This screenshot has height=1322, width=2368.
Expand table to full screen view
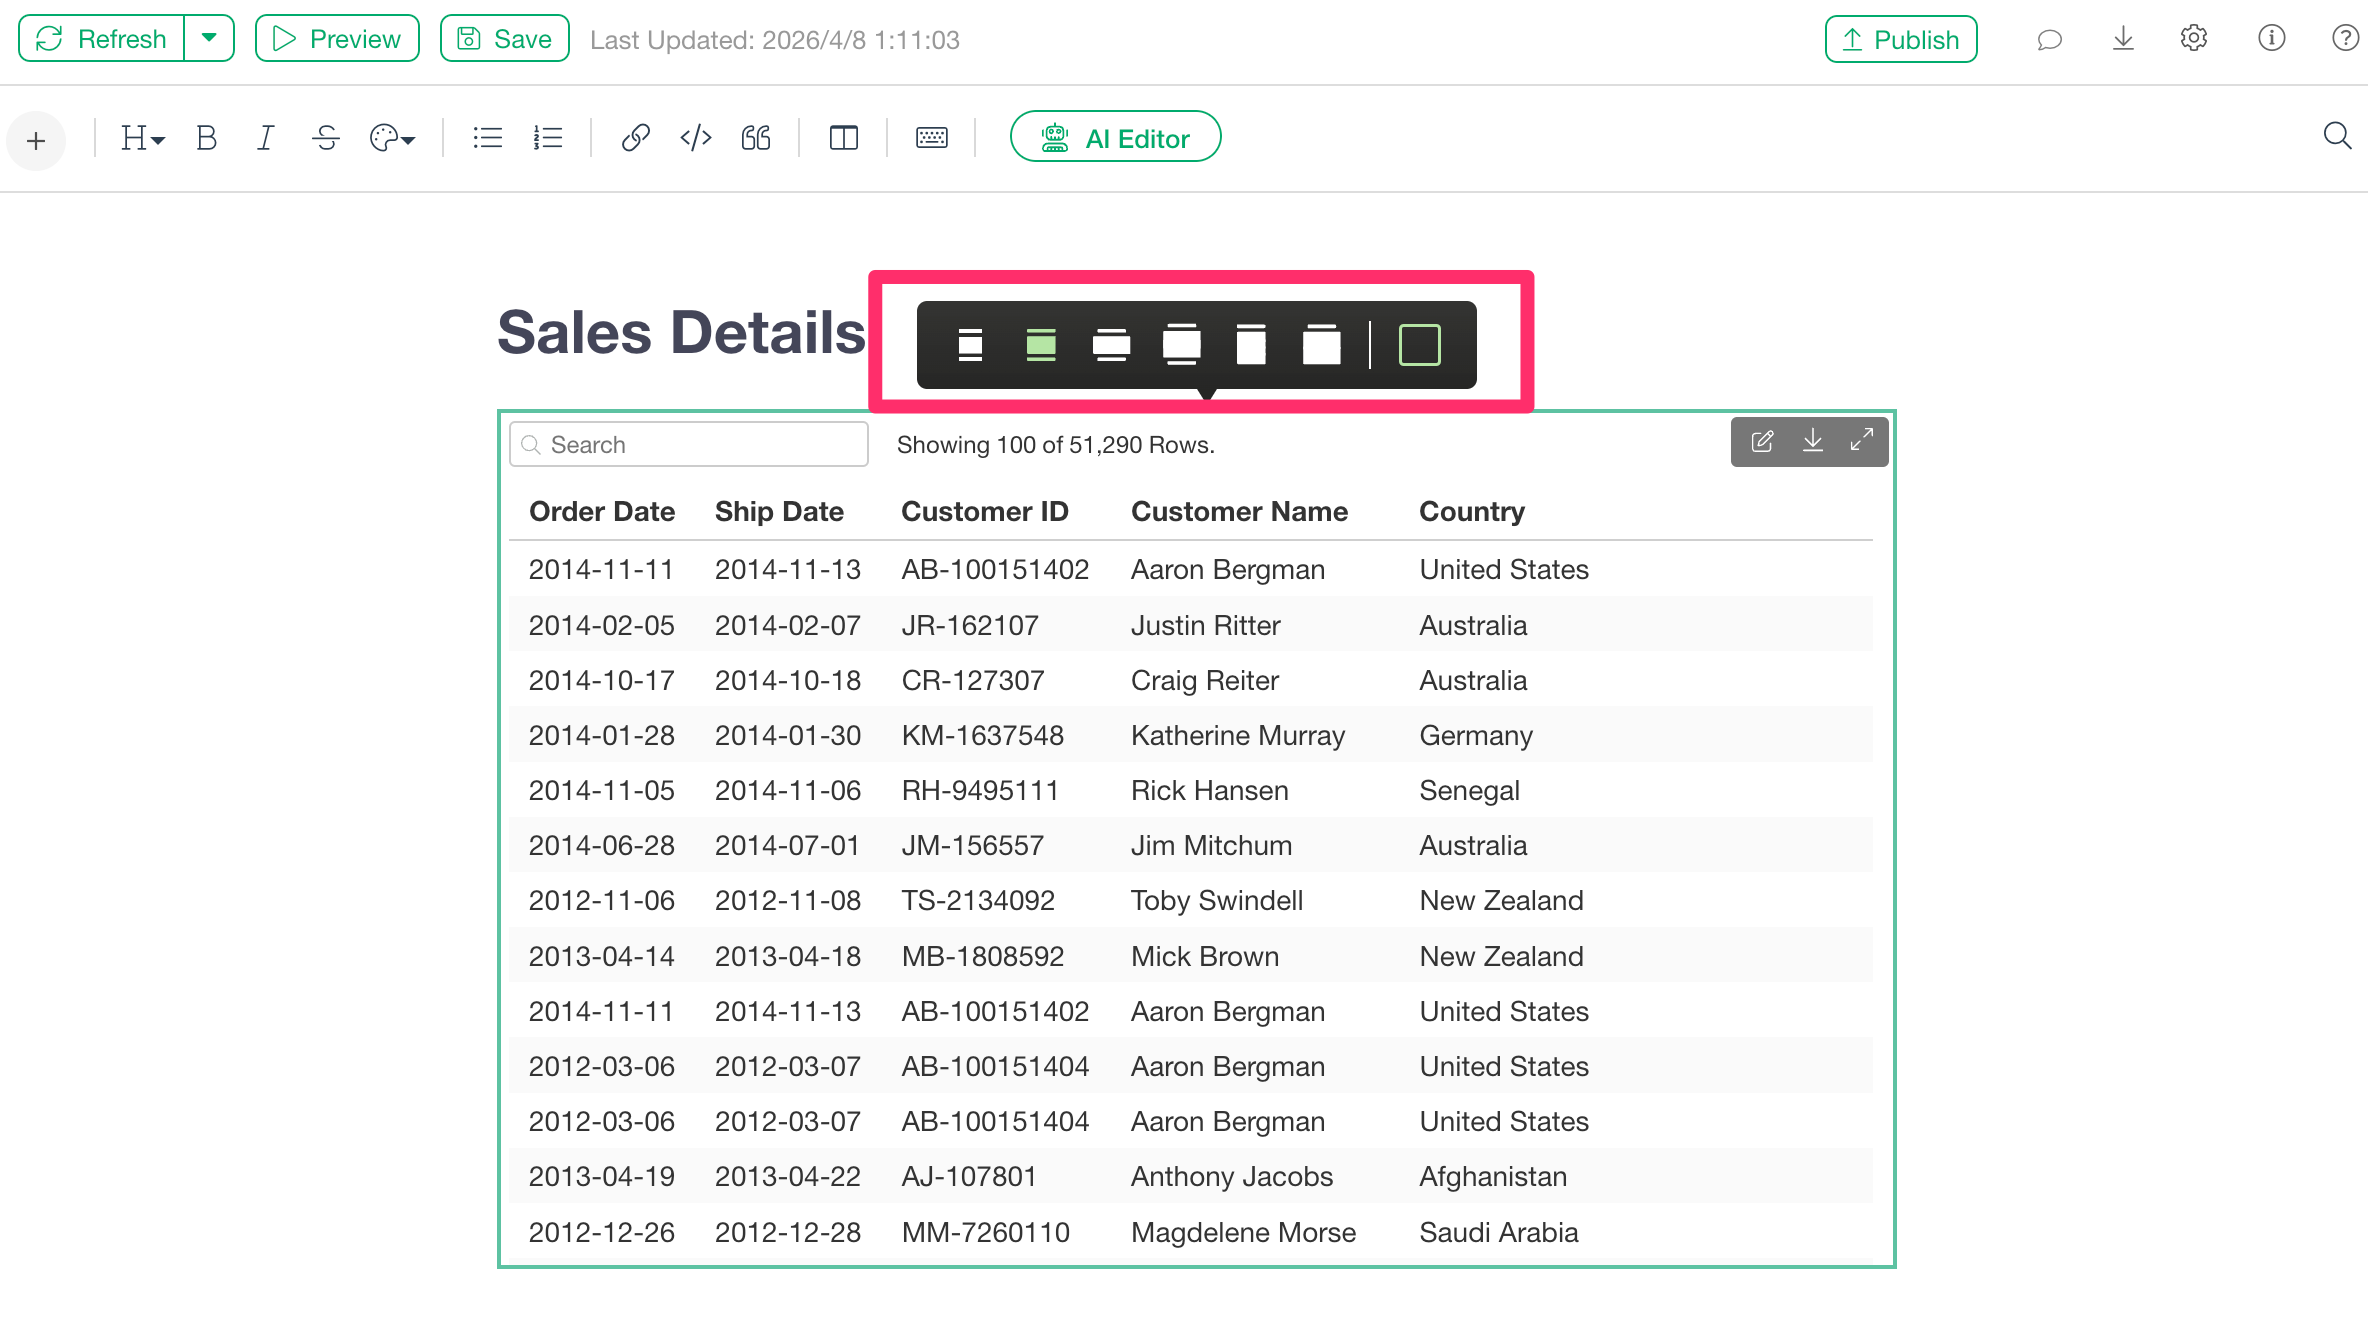coord(1861,442)
